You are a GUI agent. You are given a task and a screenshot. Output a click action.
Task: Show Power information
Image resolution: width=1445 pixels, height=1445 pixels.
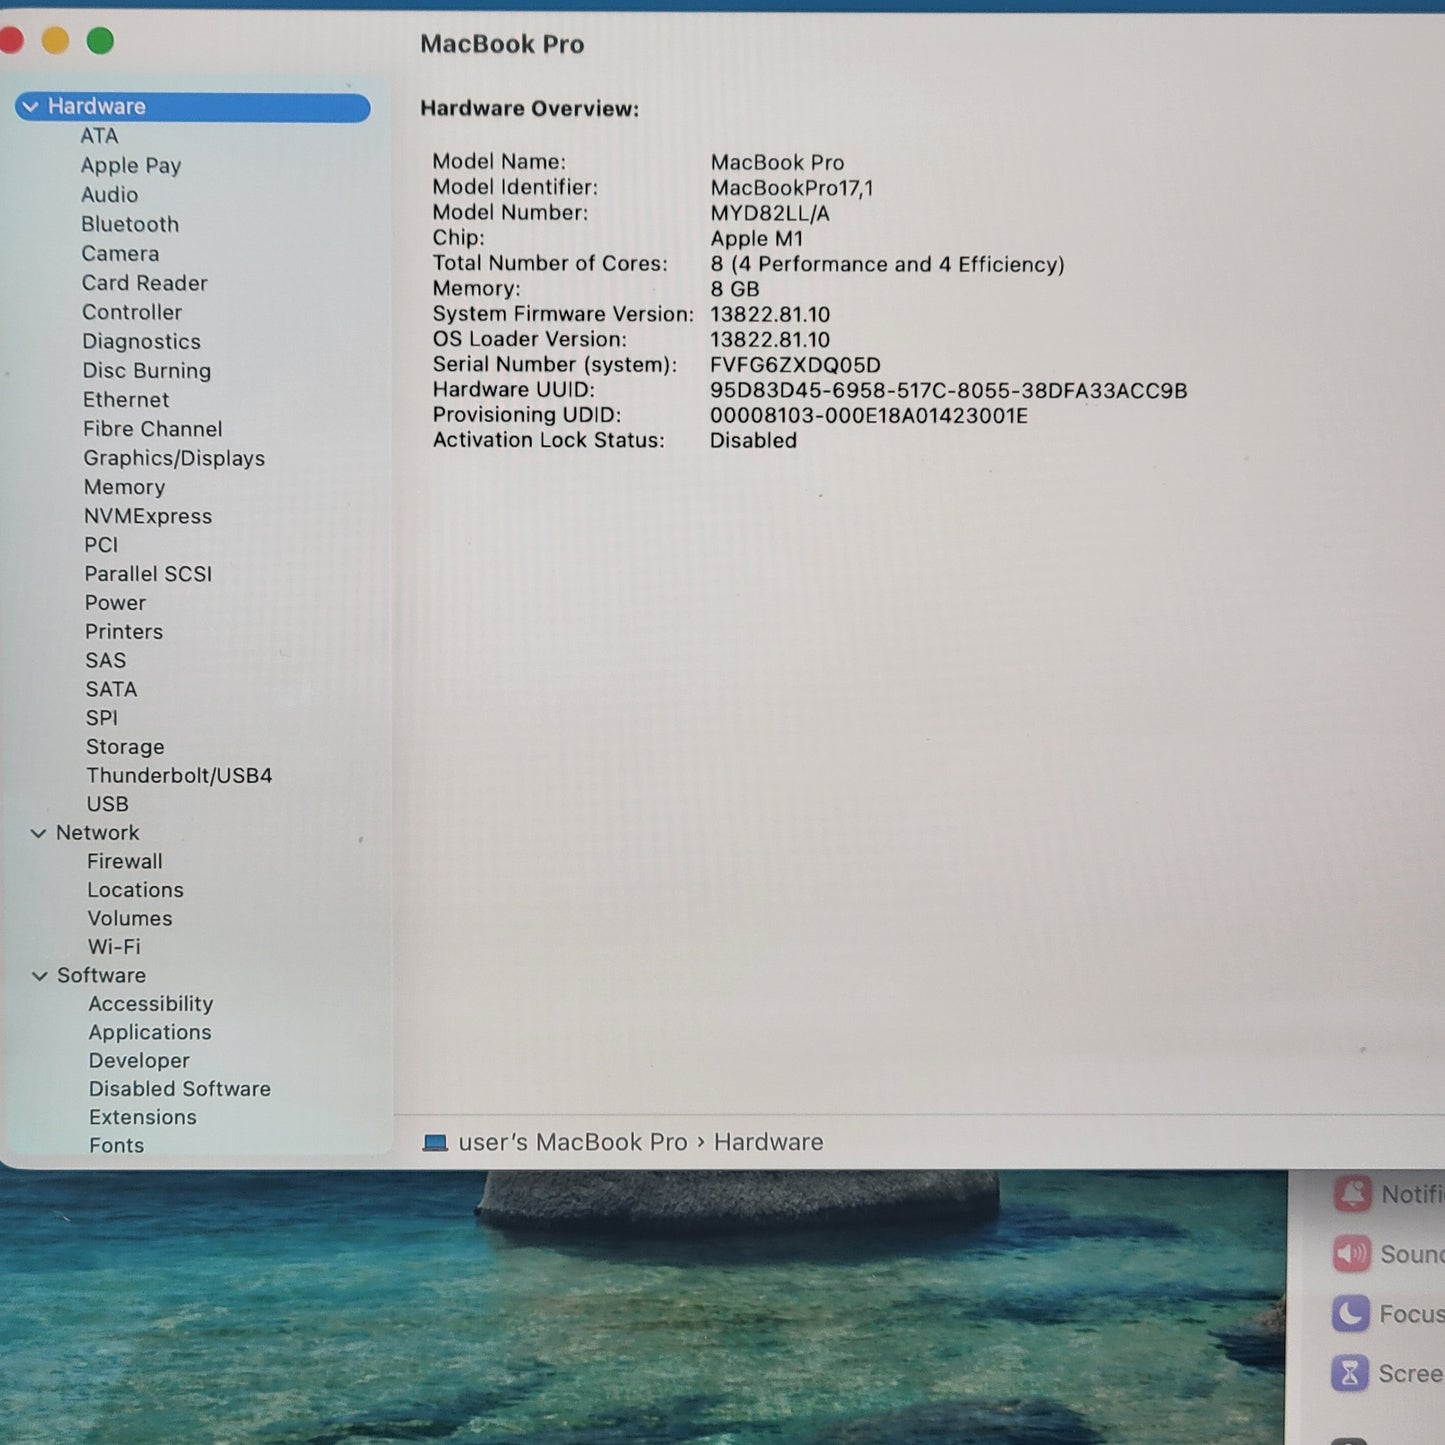click(115, 603)
